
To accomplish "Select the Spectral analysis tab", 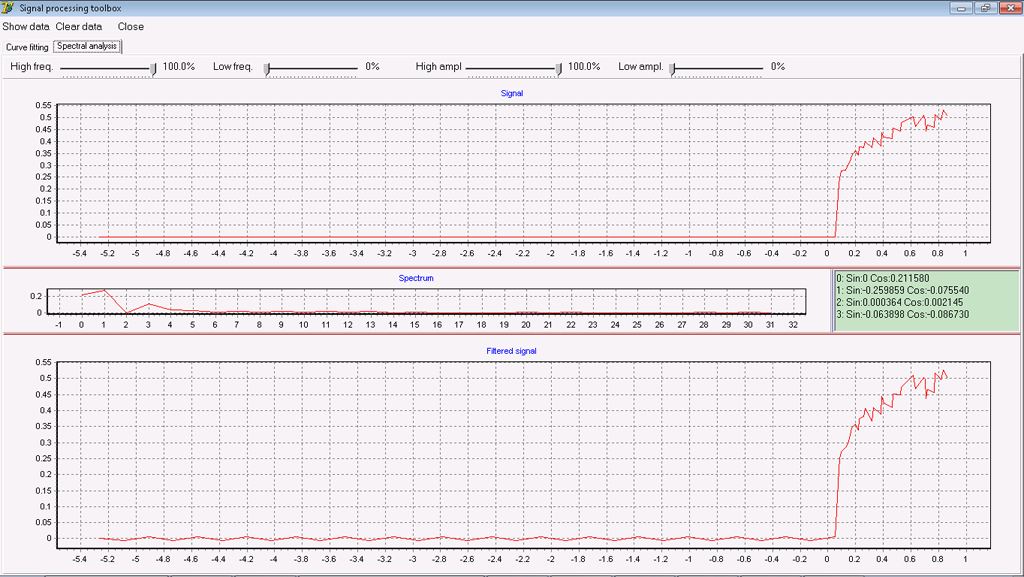I will pos(87,46).
